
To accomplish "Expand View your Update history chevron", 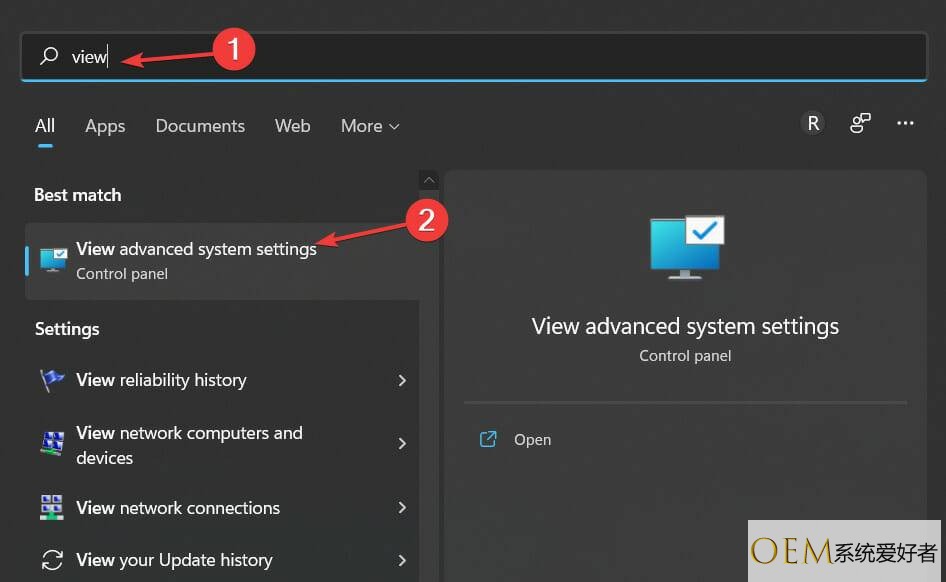I will tap(402, 560).
